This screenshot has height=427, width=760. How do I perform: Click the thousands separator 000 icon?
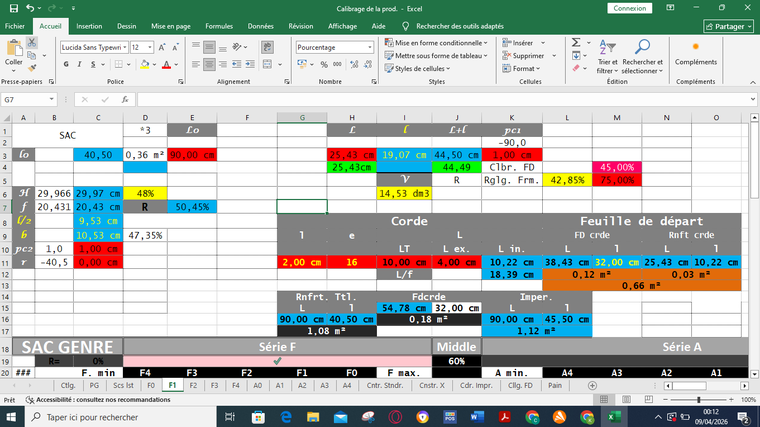tap(337, 64)
